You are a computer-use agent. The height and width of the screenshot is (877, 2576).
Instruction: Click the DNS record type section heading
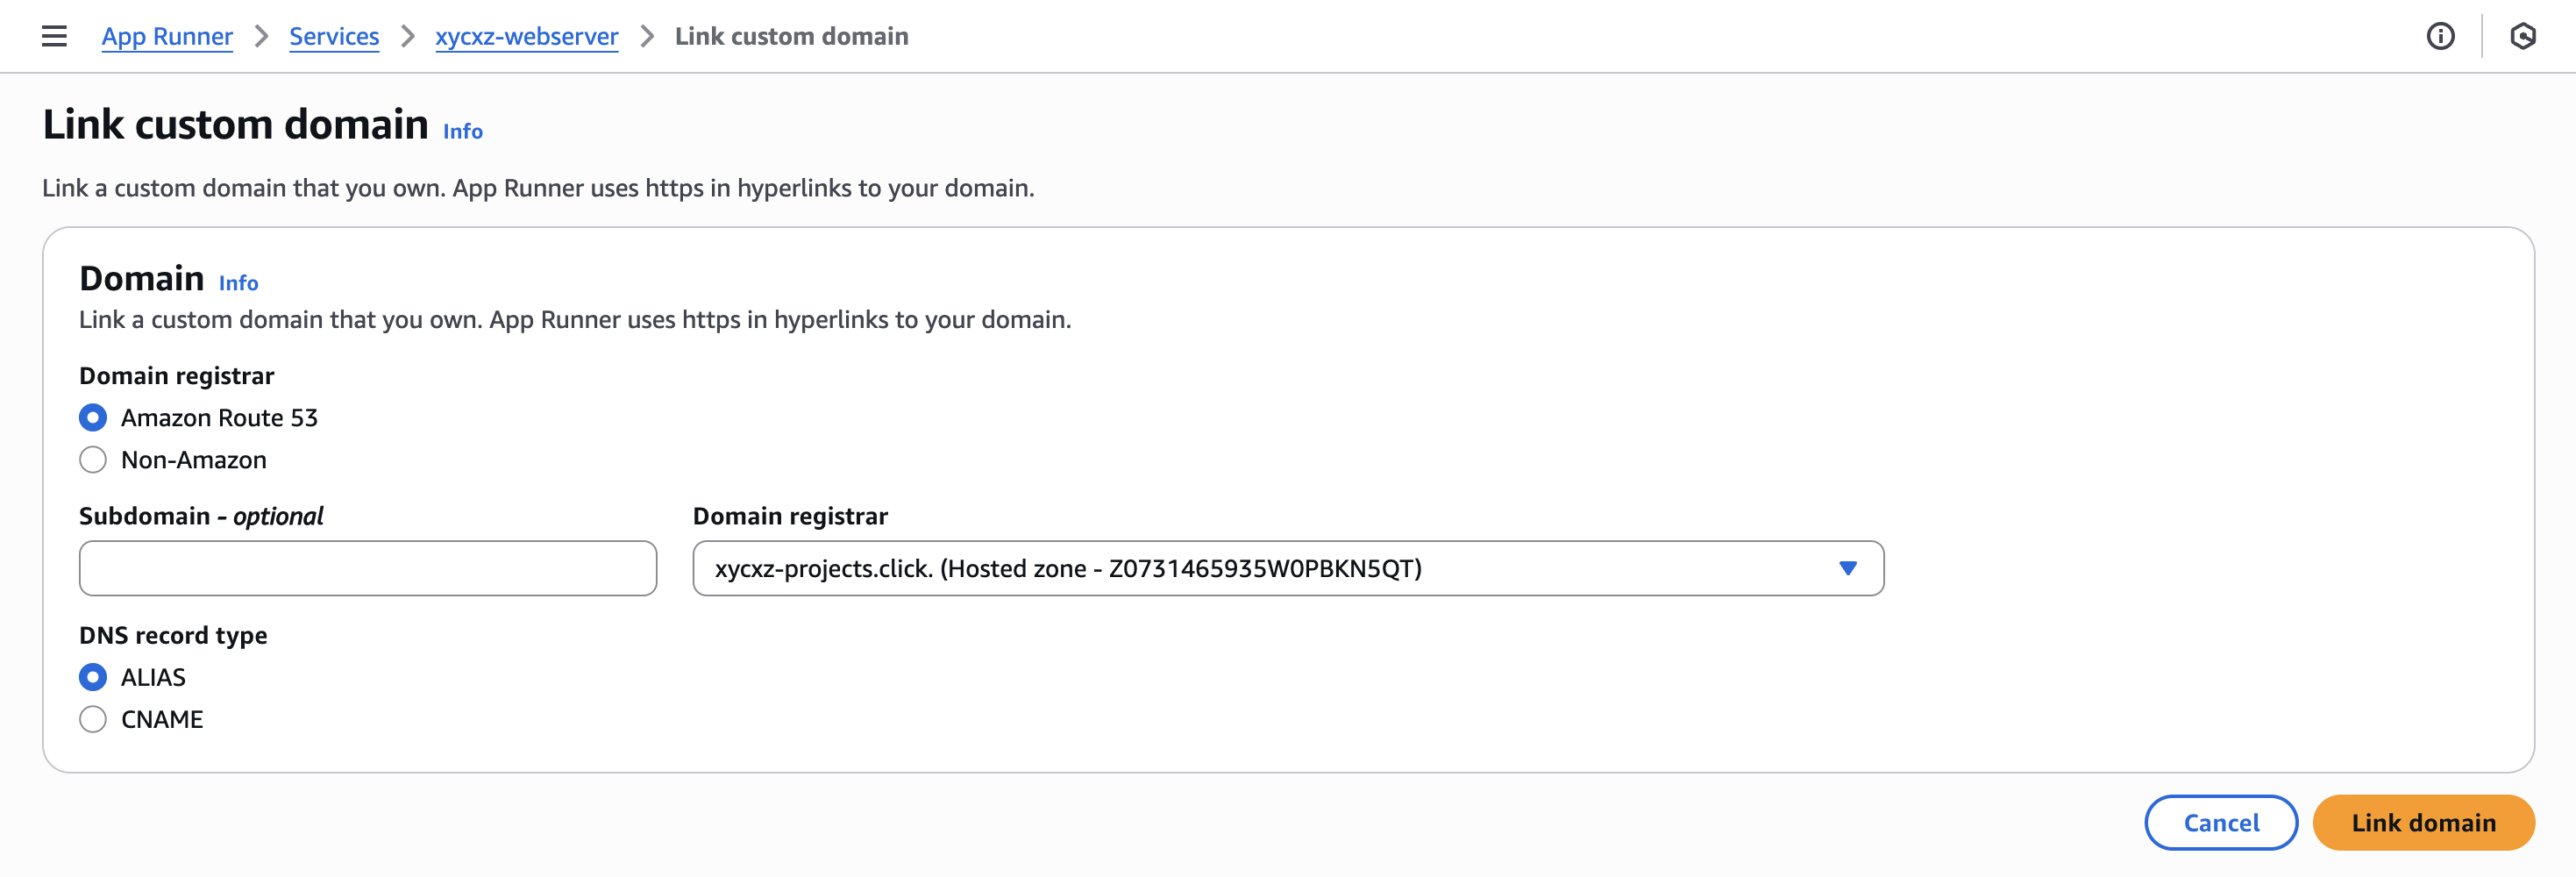pos(172,634)
